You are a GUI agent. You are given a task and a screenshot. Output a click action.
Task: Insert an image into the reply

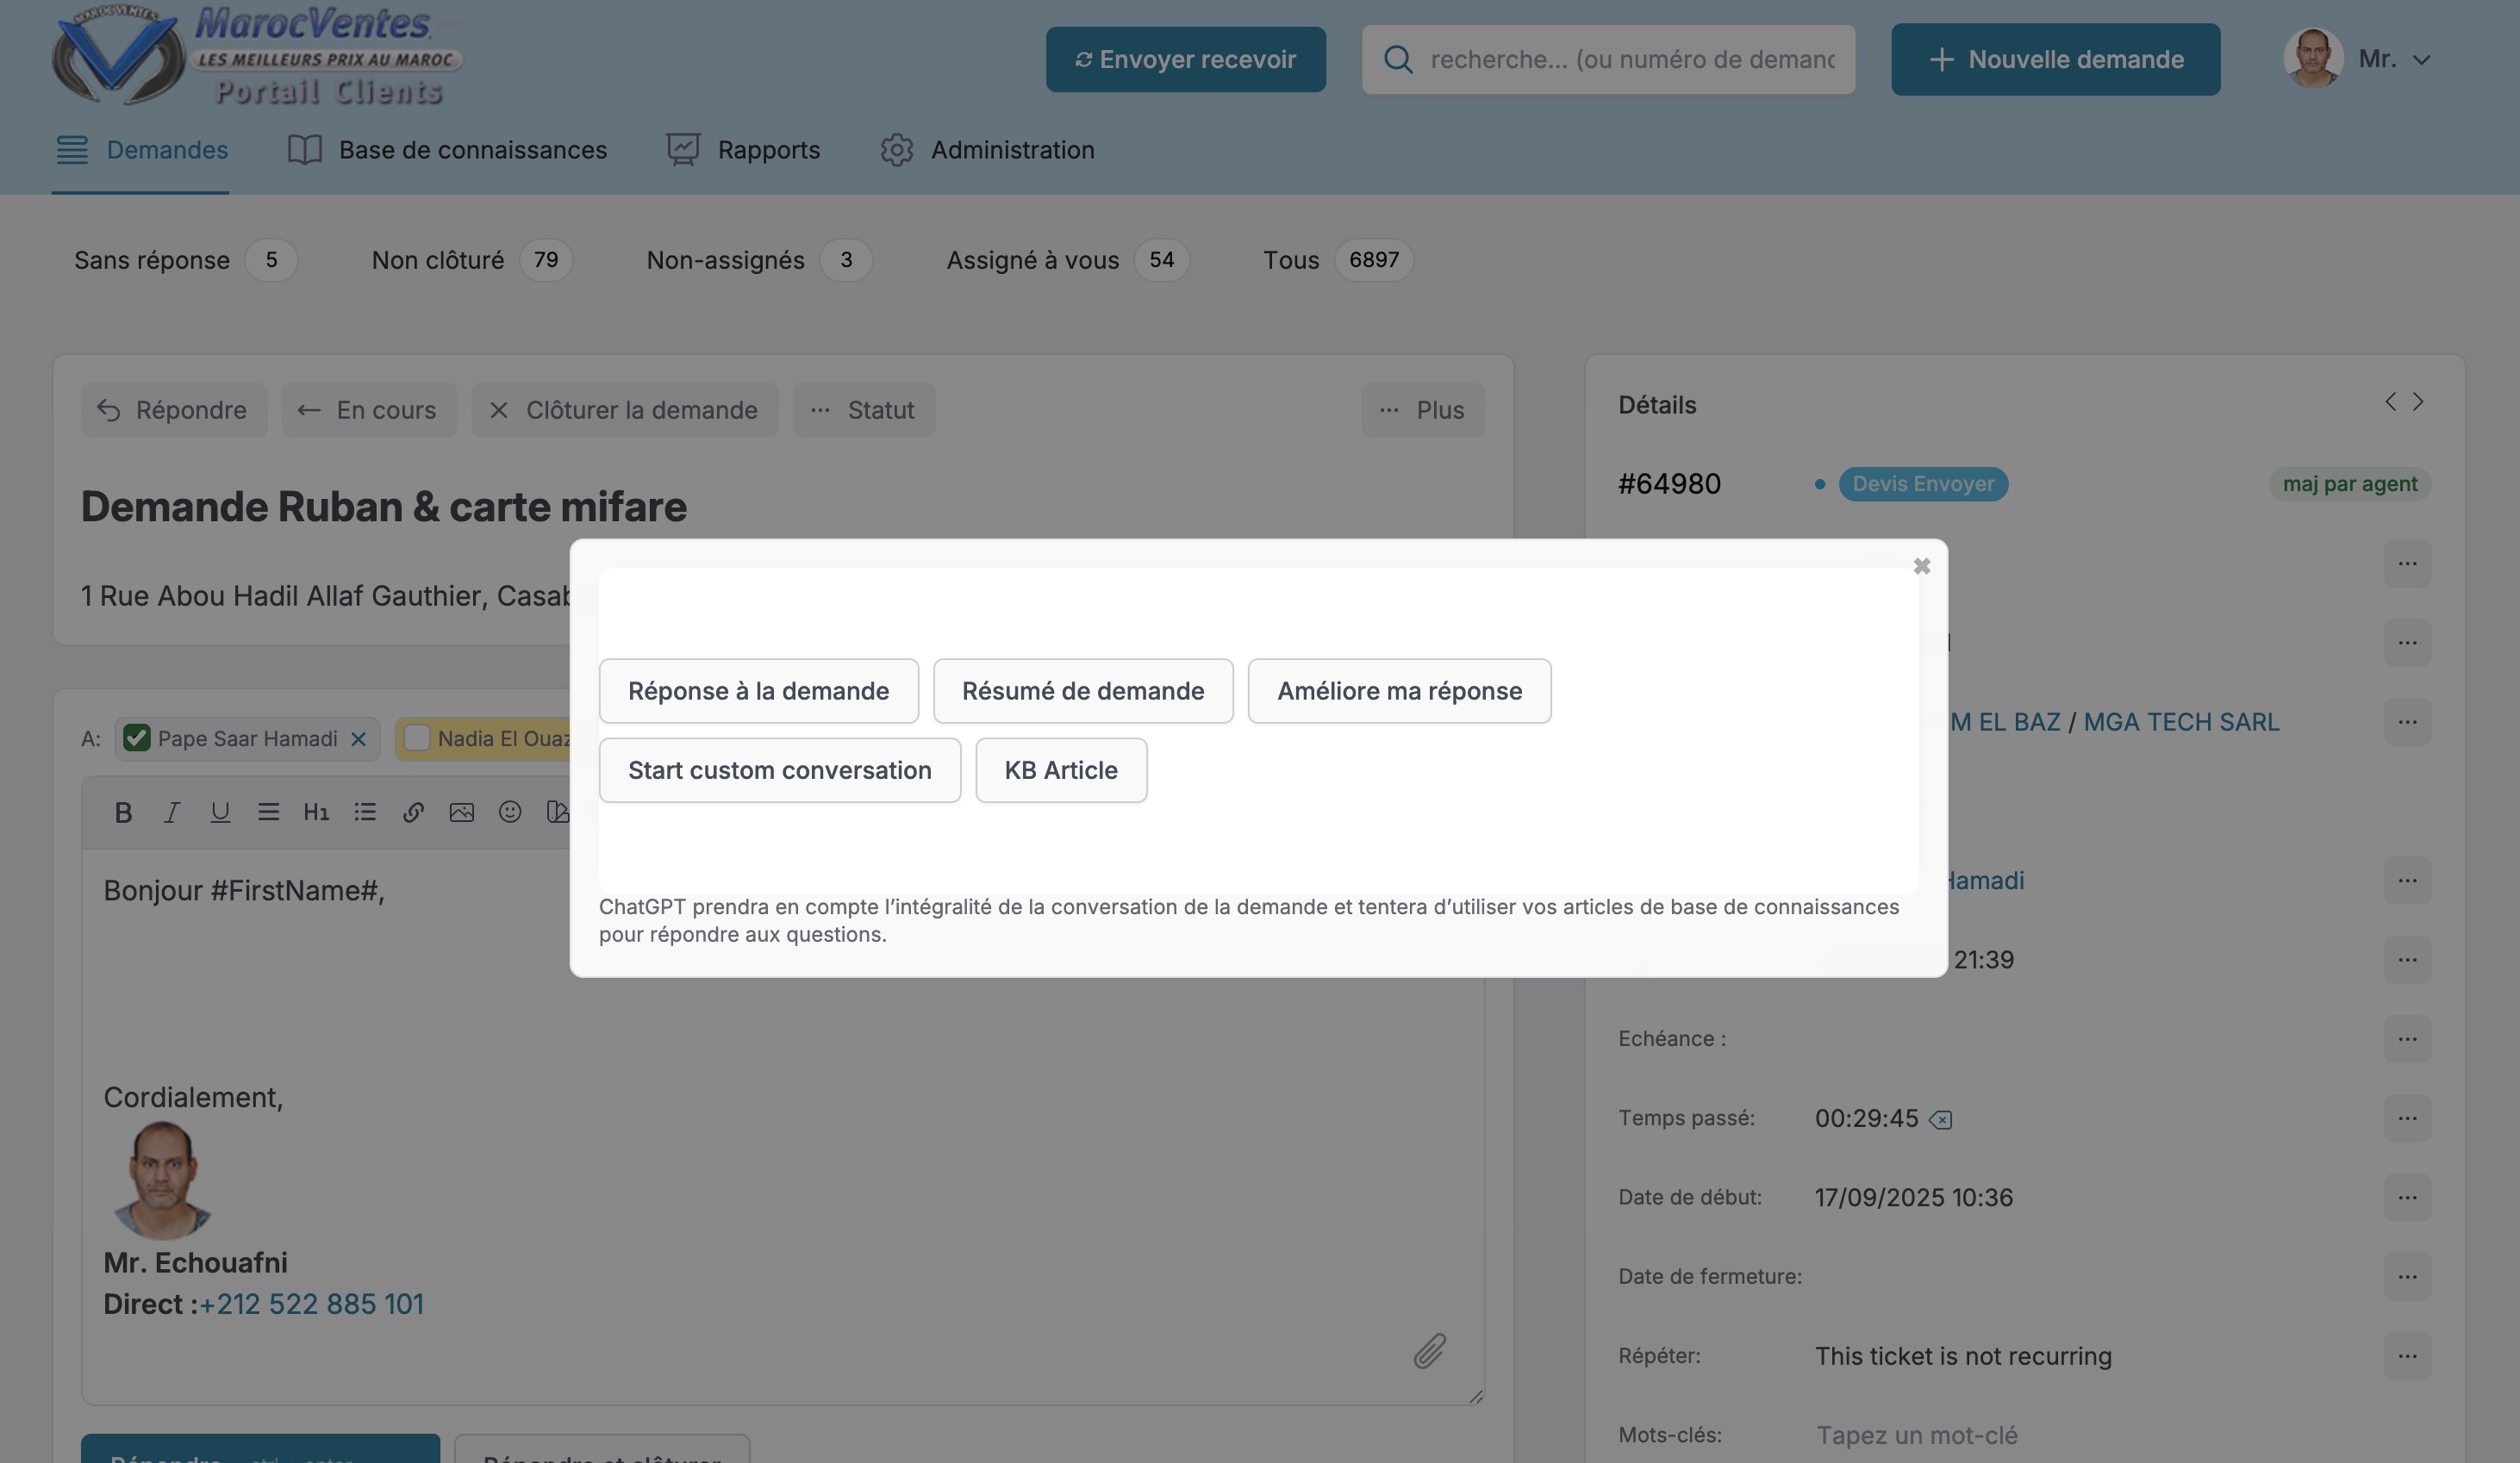coord(461,813)
